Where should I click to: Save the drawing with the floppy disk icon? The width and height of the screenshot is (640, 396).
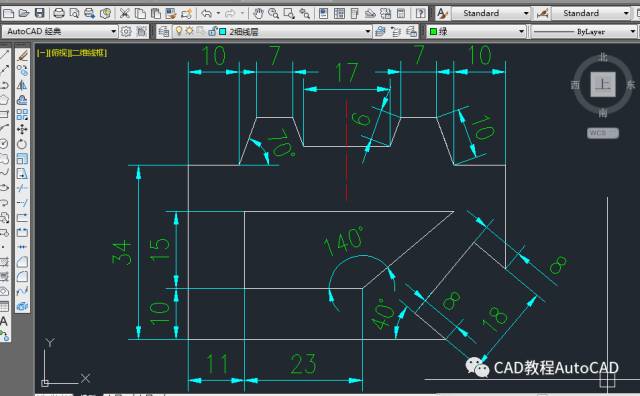click(x=40, y=13)
